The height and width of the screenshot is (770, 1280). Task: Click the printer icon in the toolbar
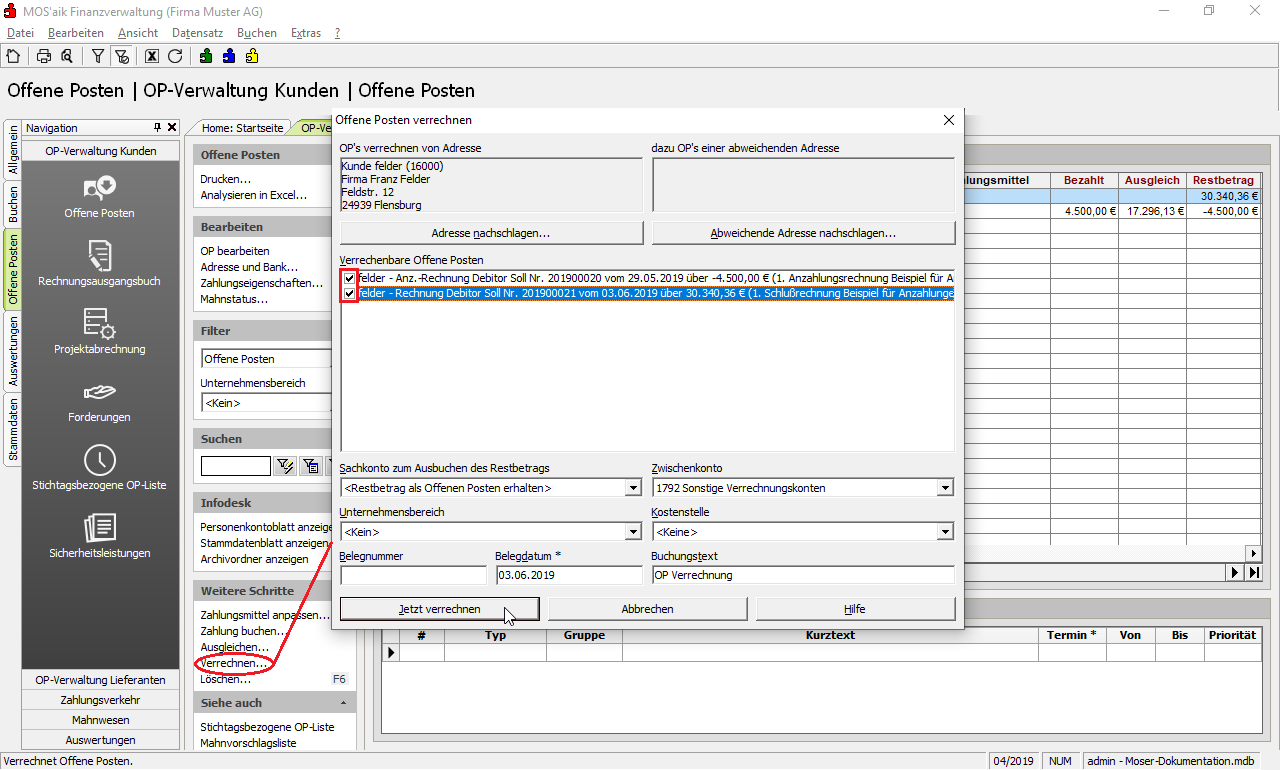coord(44,56)
